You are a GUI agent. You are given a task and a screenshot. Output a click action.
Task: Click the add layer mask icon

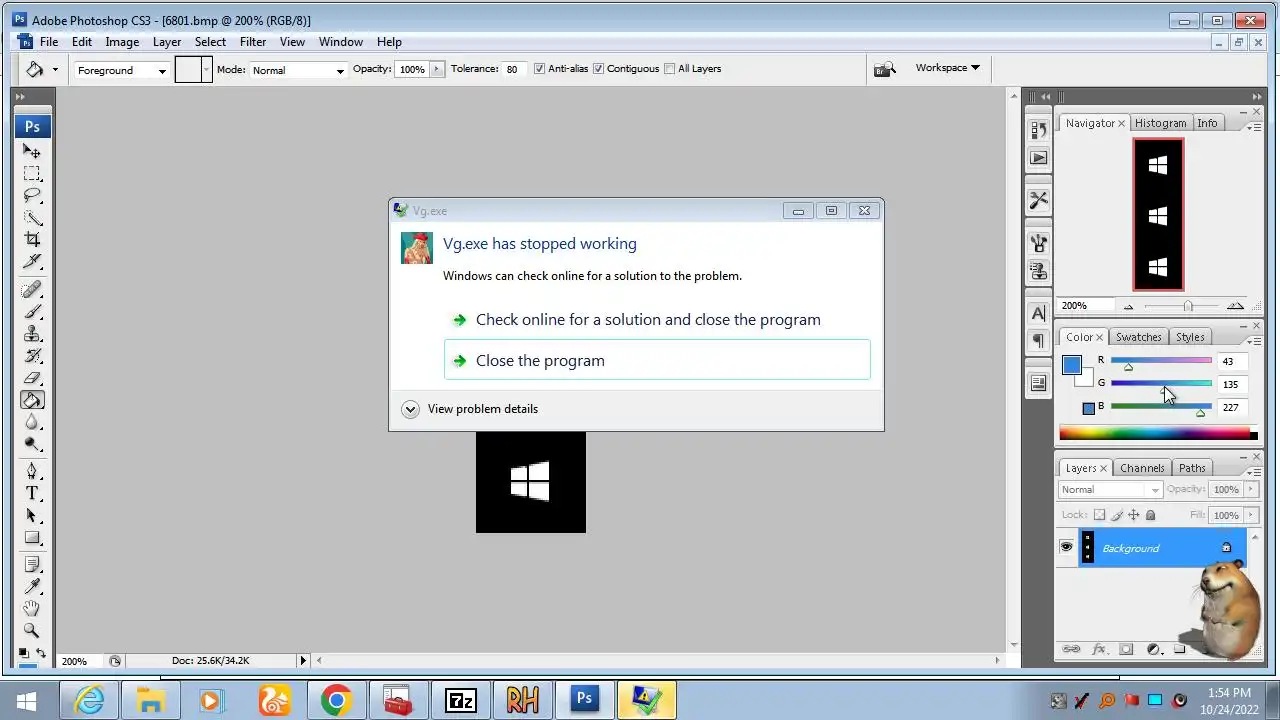1126,649
